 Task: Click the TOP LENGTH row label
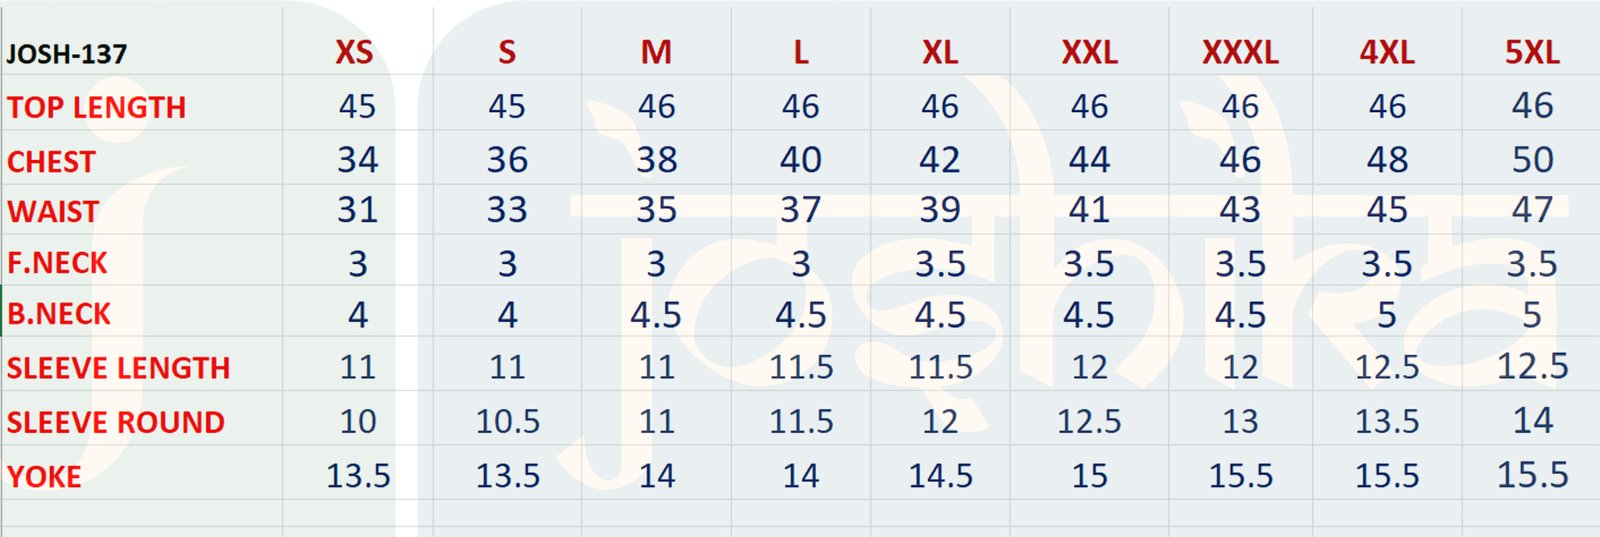coord(97,107)
